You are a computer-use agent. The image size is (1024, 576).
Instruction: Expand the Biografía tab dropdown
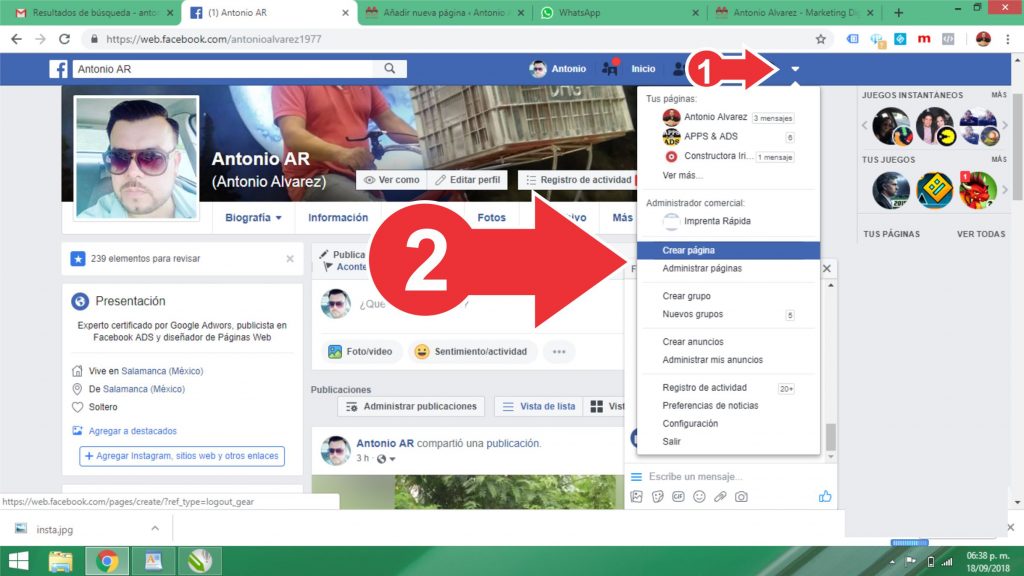tap(253, 217)
